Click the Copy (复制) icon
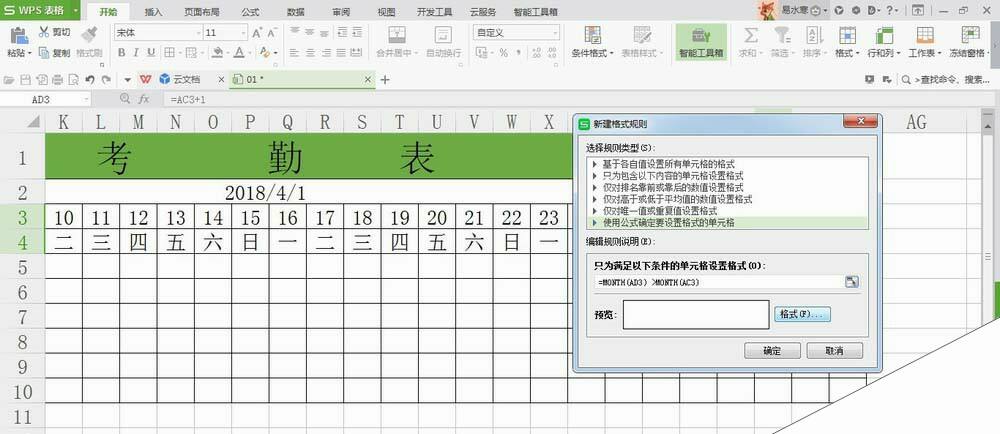Viewport: 1000px width, 434px height. pos(44,53)
